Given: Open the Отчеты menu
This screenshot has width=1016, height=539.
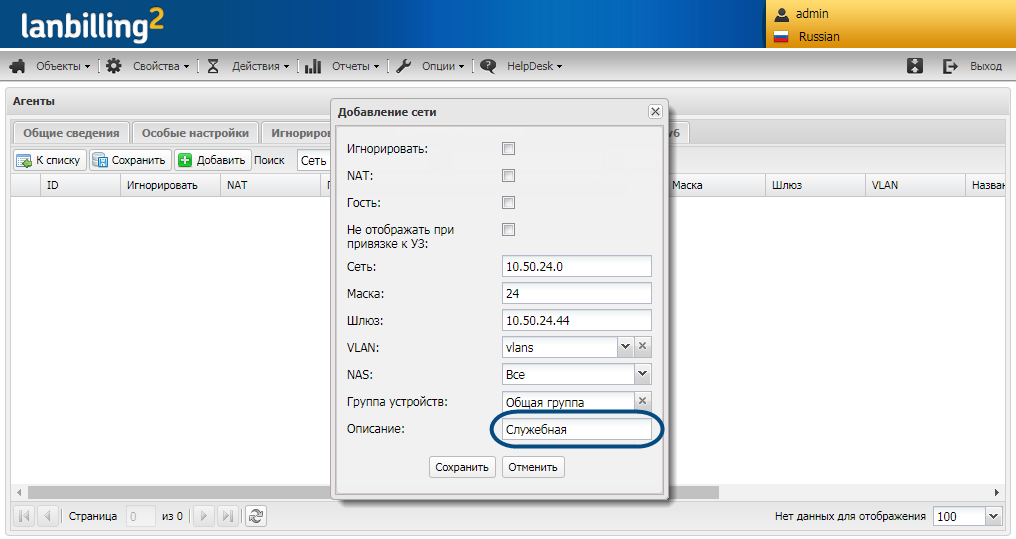Looking at the screenshot, I should 355,66.
